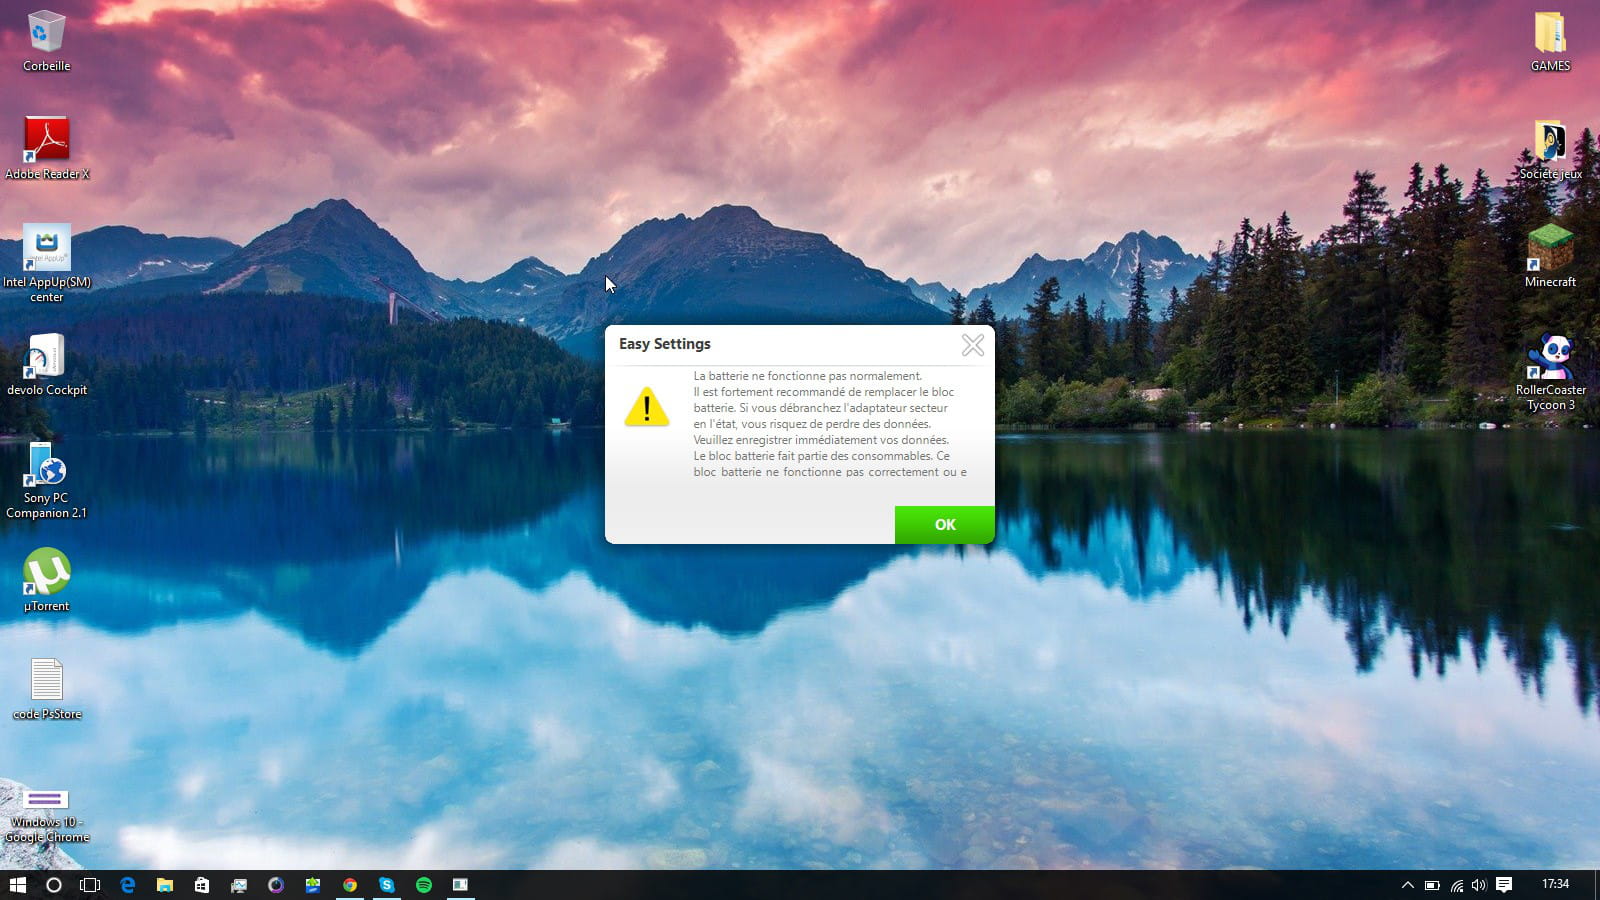
Task: Select the Société jeux desktop icon
Action: (1550, 150)
